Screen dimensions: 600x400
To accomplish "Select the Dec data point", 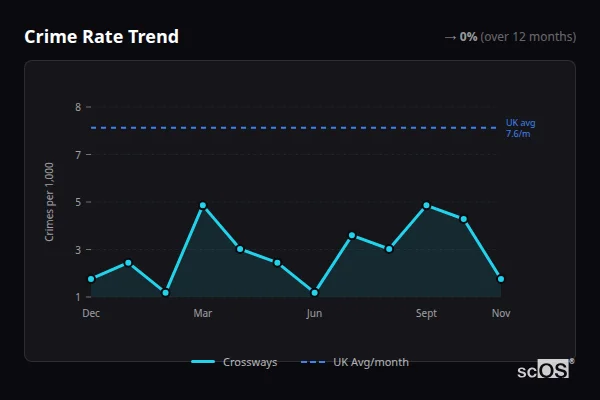I will pyautogui.click(x=91, y=279).
